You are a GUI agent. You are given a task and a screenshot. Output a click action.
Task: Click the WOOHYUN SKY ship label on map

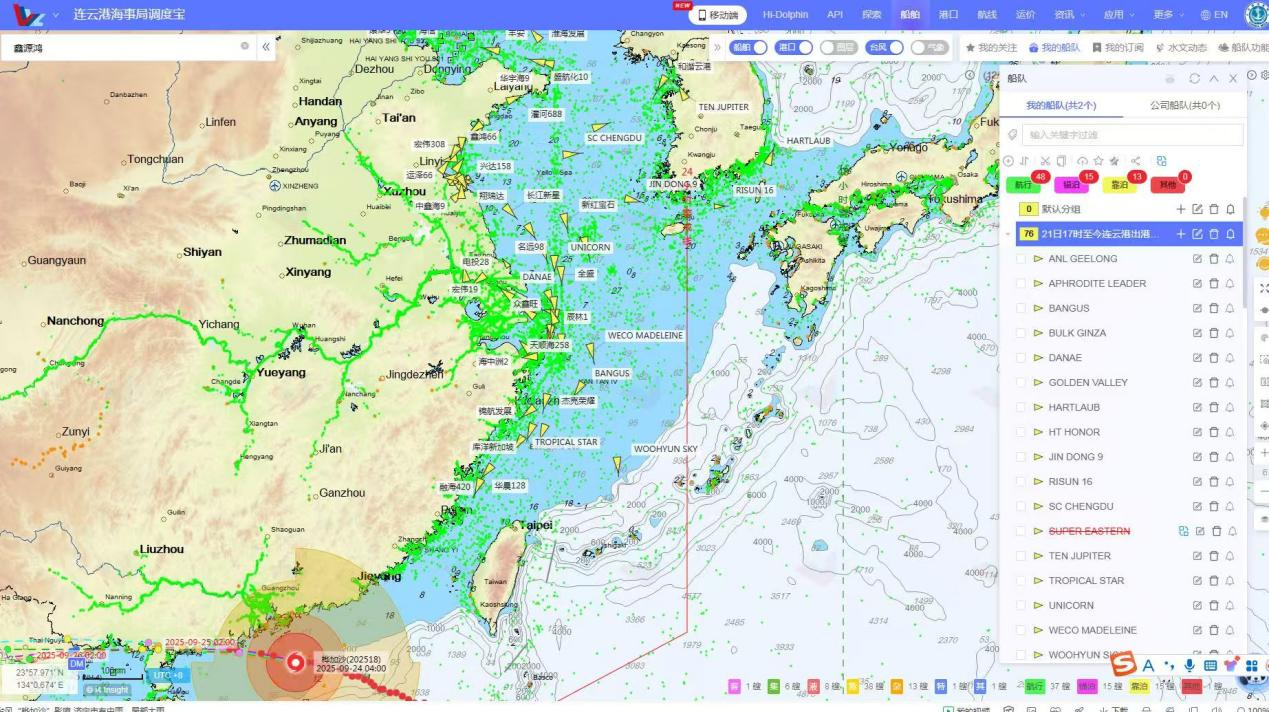point(666,450)
